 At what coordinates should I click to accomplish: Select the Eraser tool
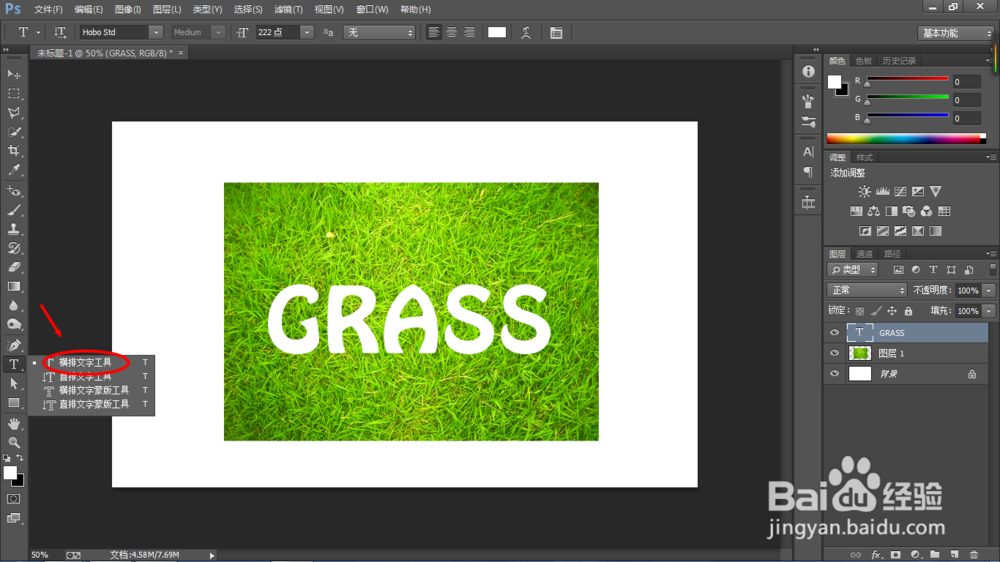pyautogui.click(x=13, y=267)
